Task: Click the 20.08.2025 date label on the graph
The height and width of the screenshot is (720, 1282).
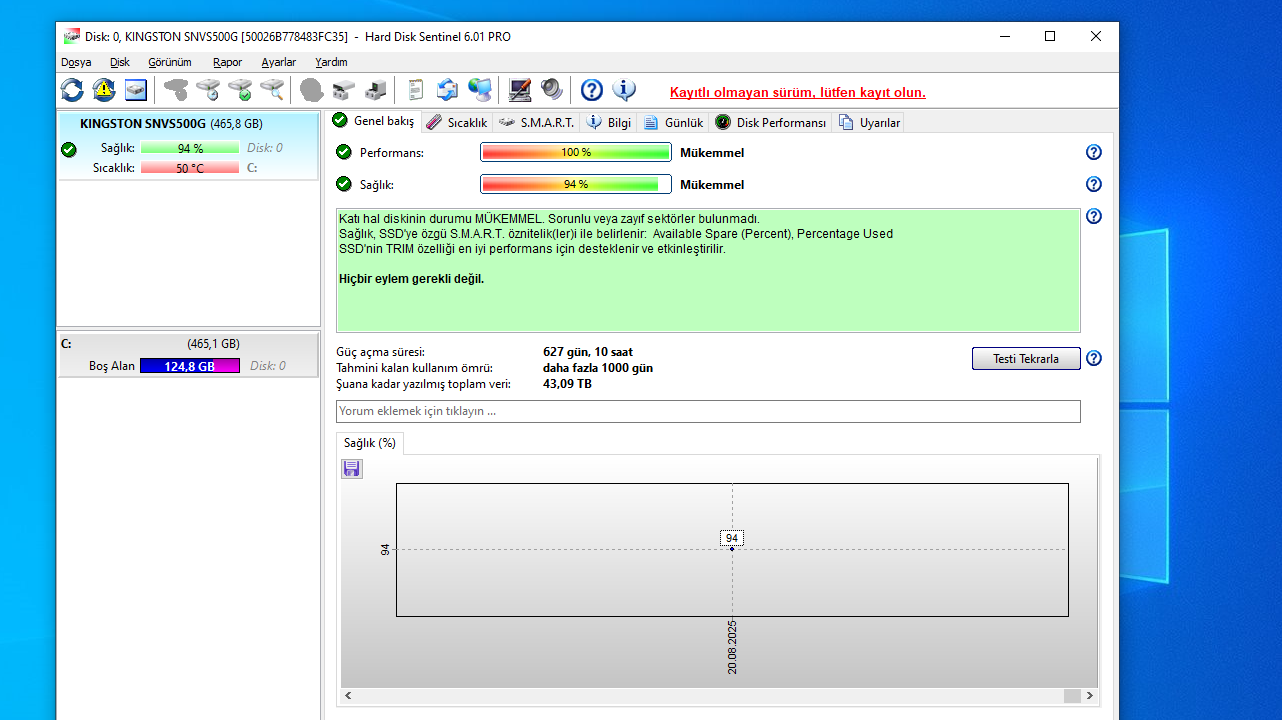Action: pos(732,647)
